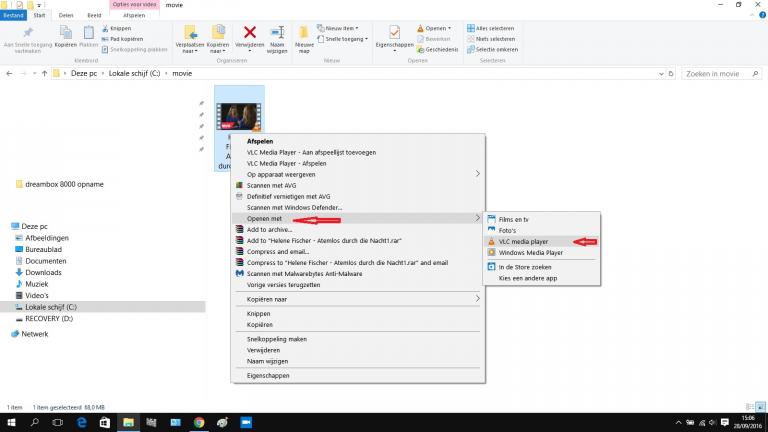Click the Kopiëren icon in the ribbon
Image resolution: width=768 pixels, height=432 pixels.
66,34
